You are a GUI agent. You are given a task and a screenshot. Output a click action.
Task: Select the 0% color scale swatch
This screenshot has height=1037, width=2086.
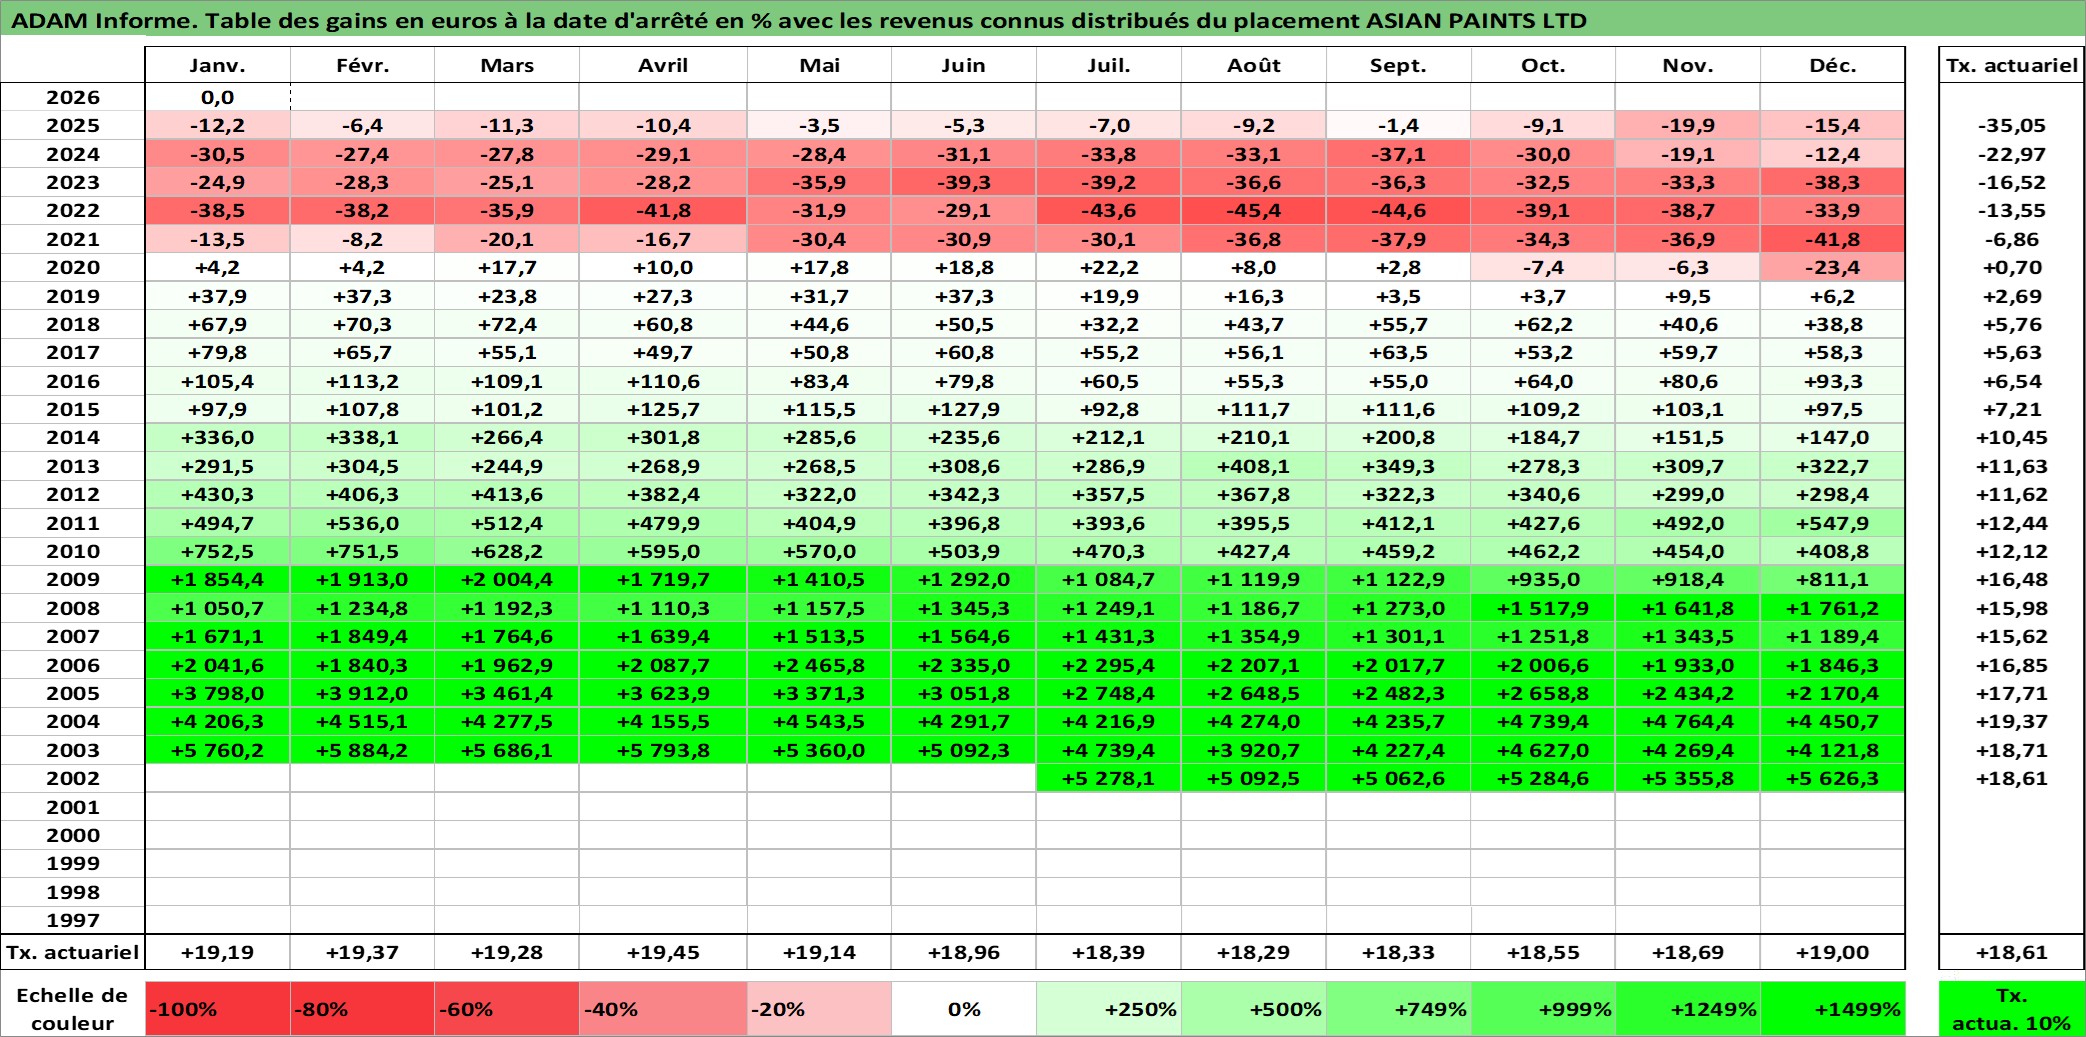963,1009
